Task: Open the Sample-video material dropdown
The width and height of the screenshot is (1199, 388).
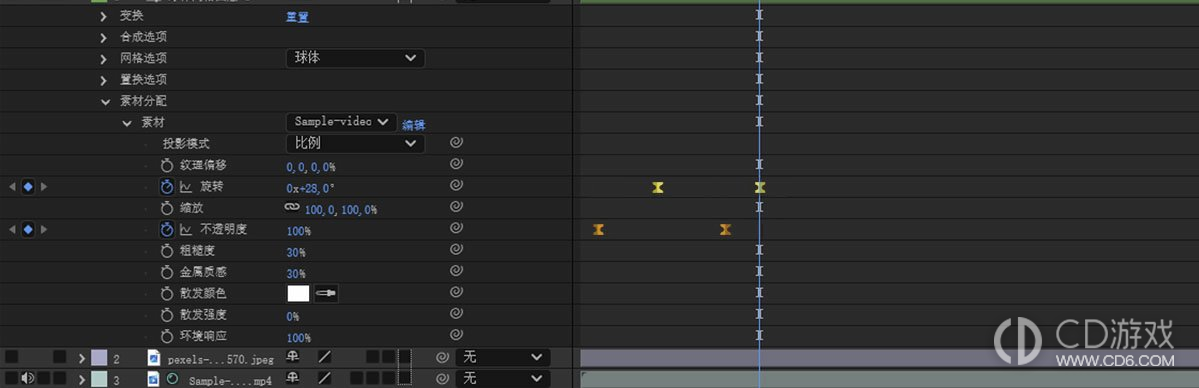Action: (x=342, y=122)
